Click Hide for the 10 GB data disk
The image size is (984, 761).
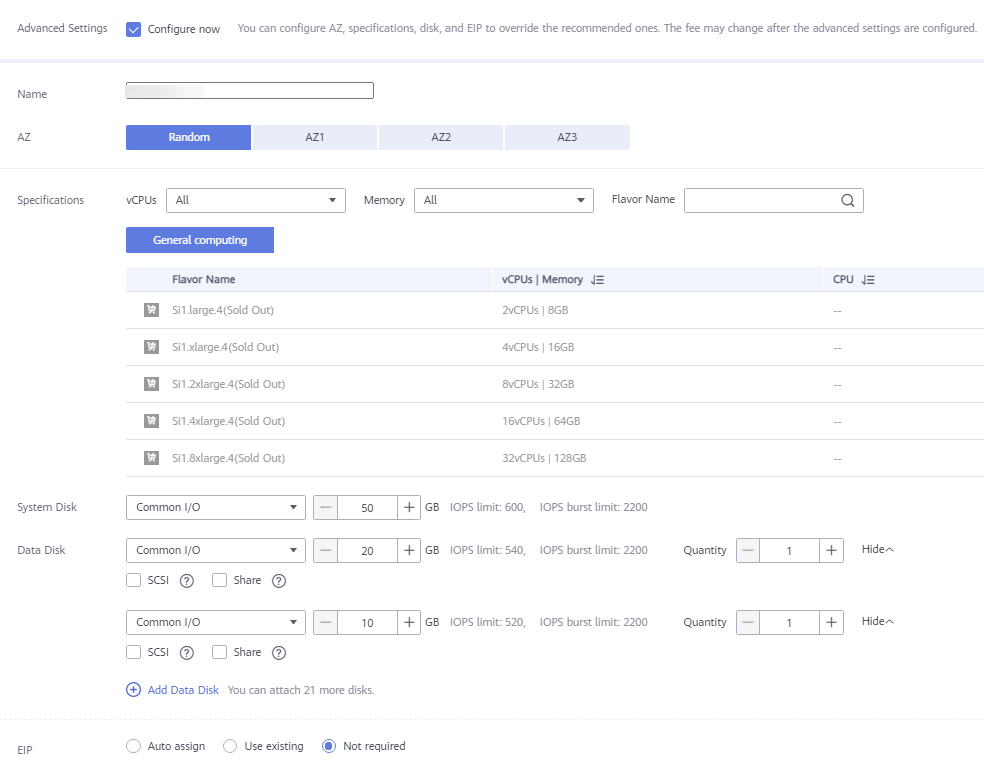pyautogui.click(x=877, y=622)
